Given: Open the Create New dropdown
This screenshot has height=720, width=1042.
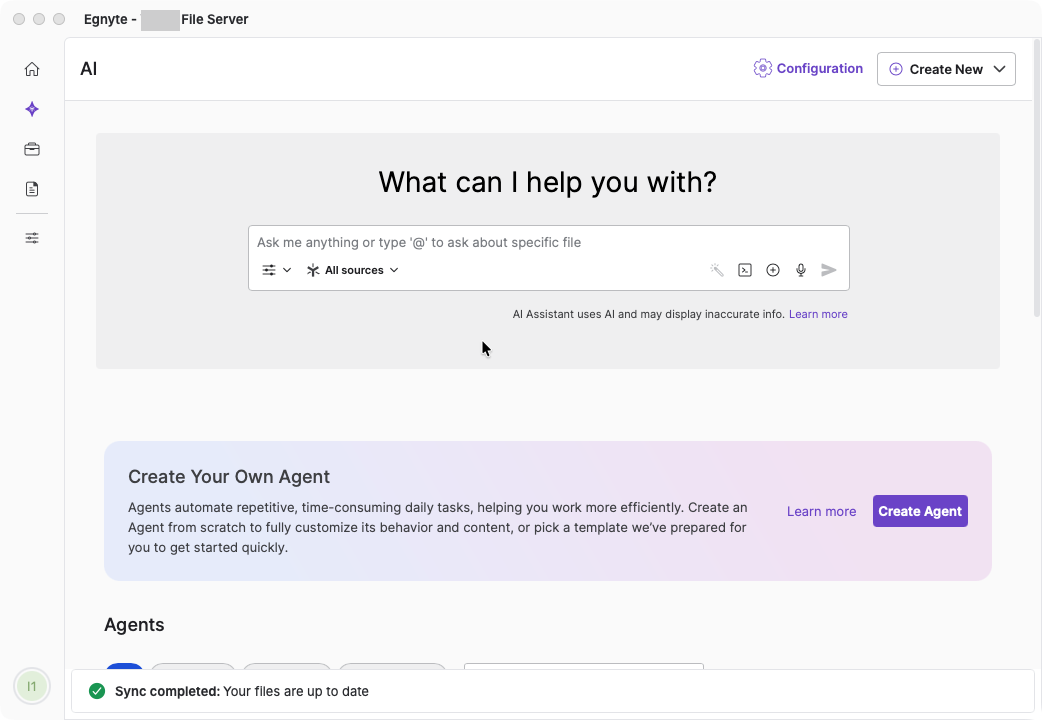Looking at the screenshot, I should [x=946, y=68].
